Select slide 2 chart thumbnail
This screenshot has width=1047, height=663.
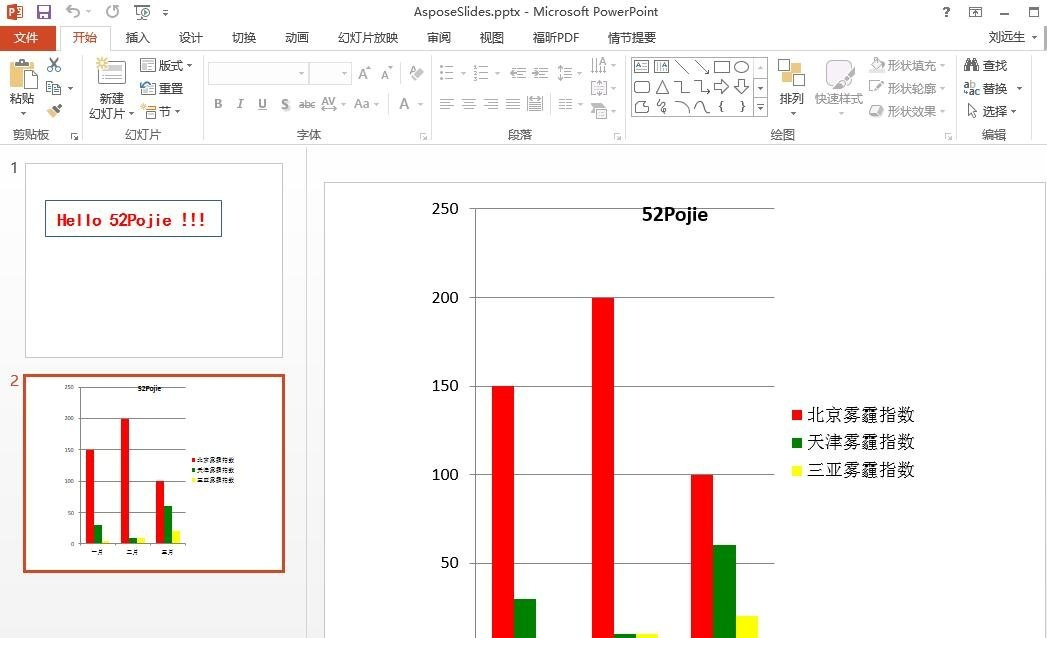point(154,473)
